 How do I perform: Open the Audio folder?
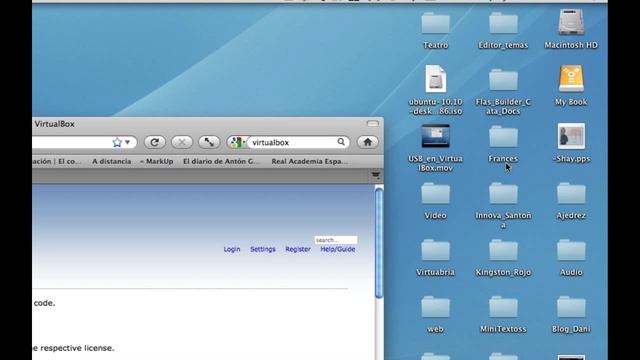pyautogui.click(x=571, y=250)
